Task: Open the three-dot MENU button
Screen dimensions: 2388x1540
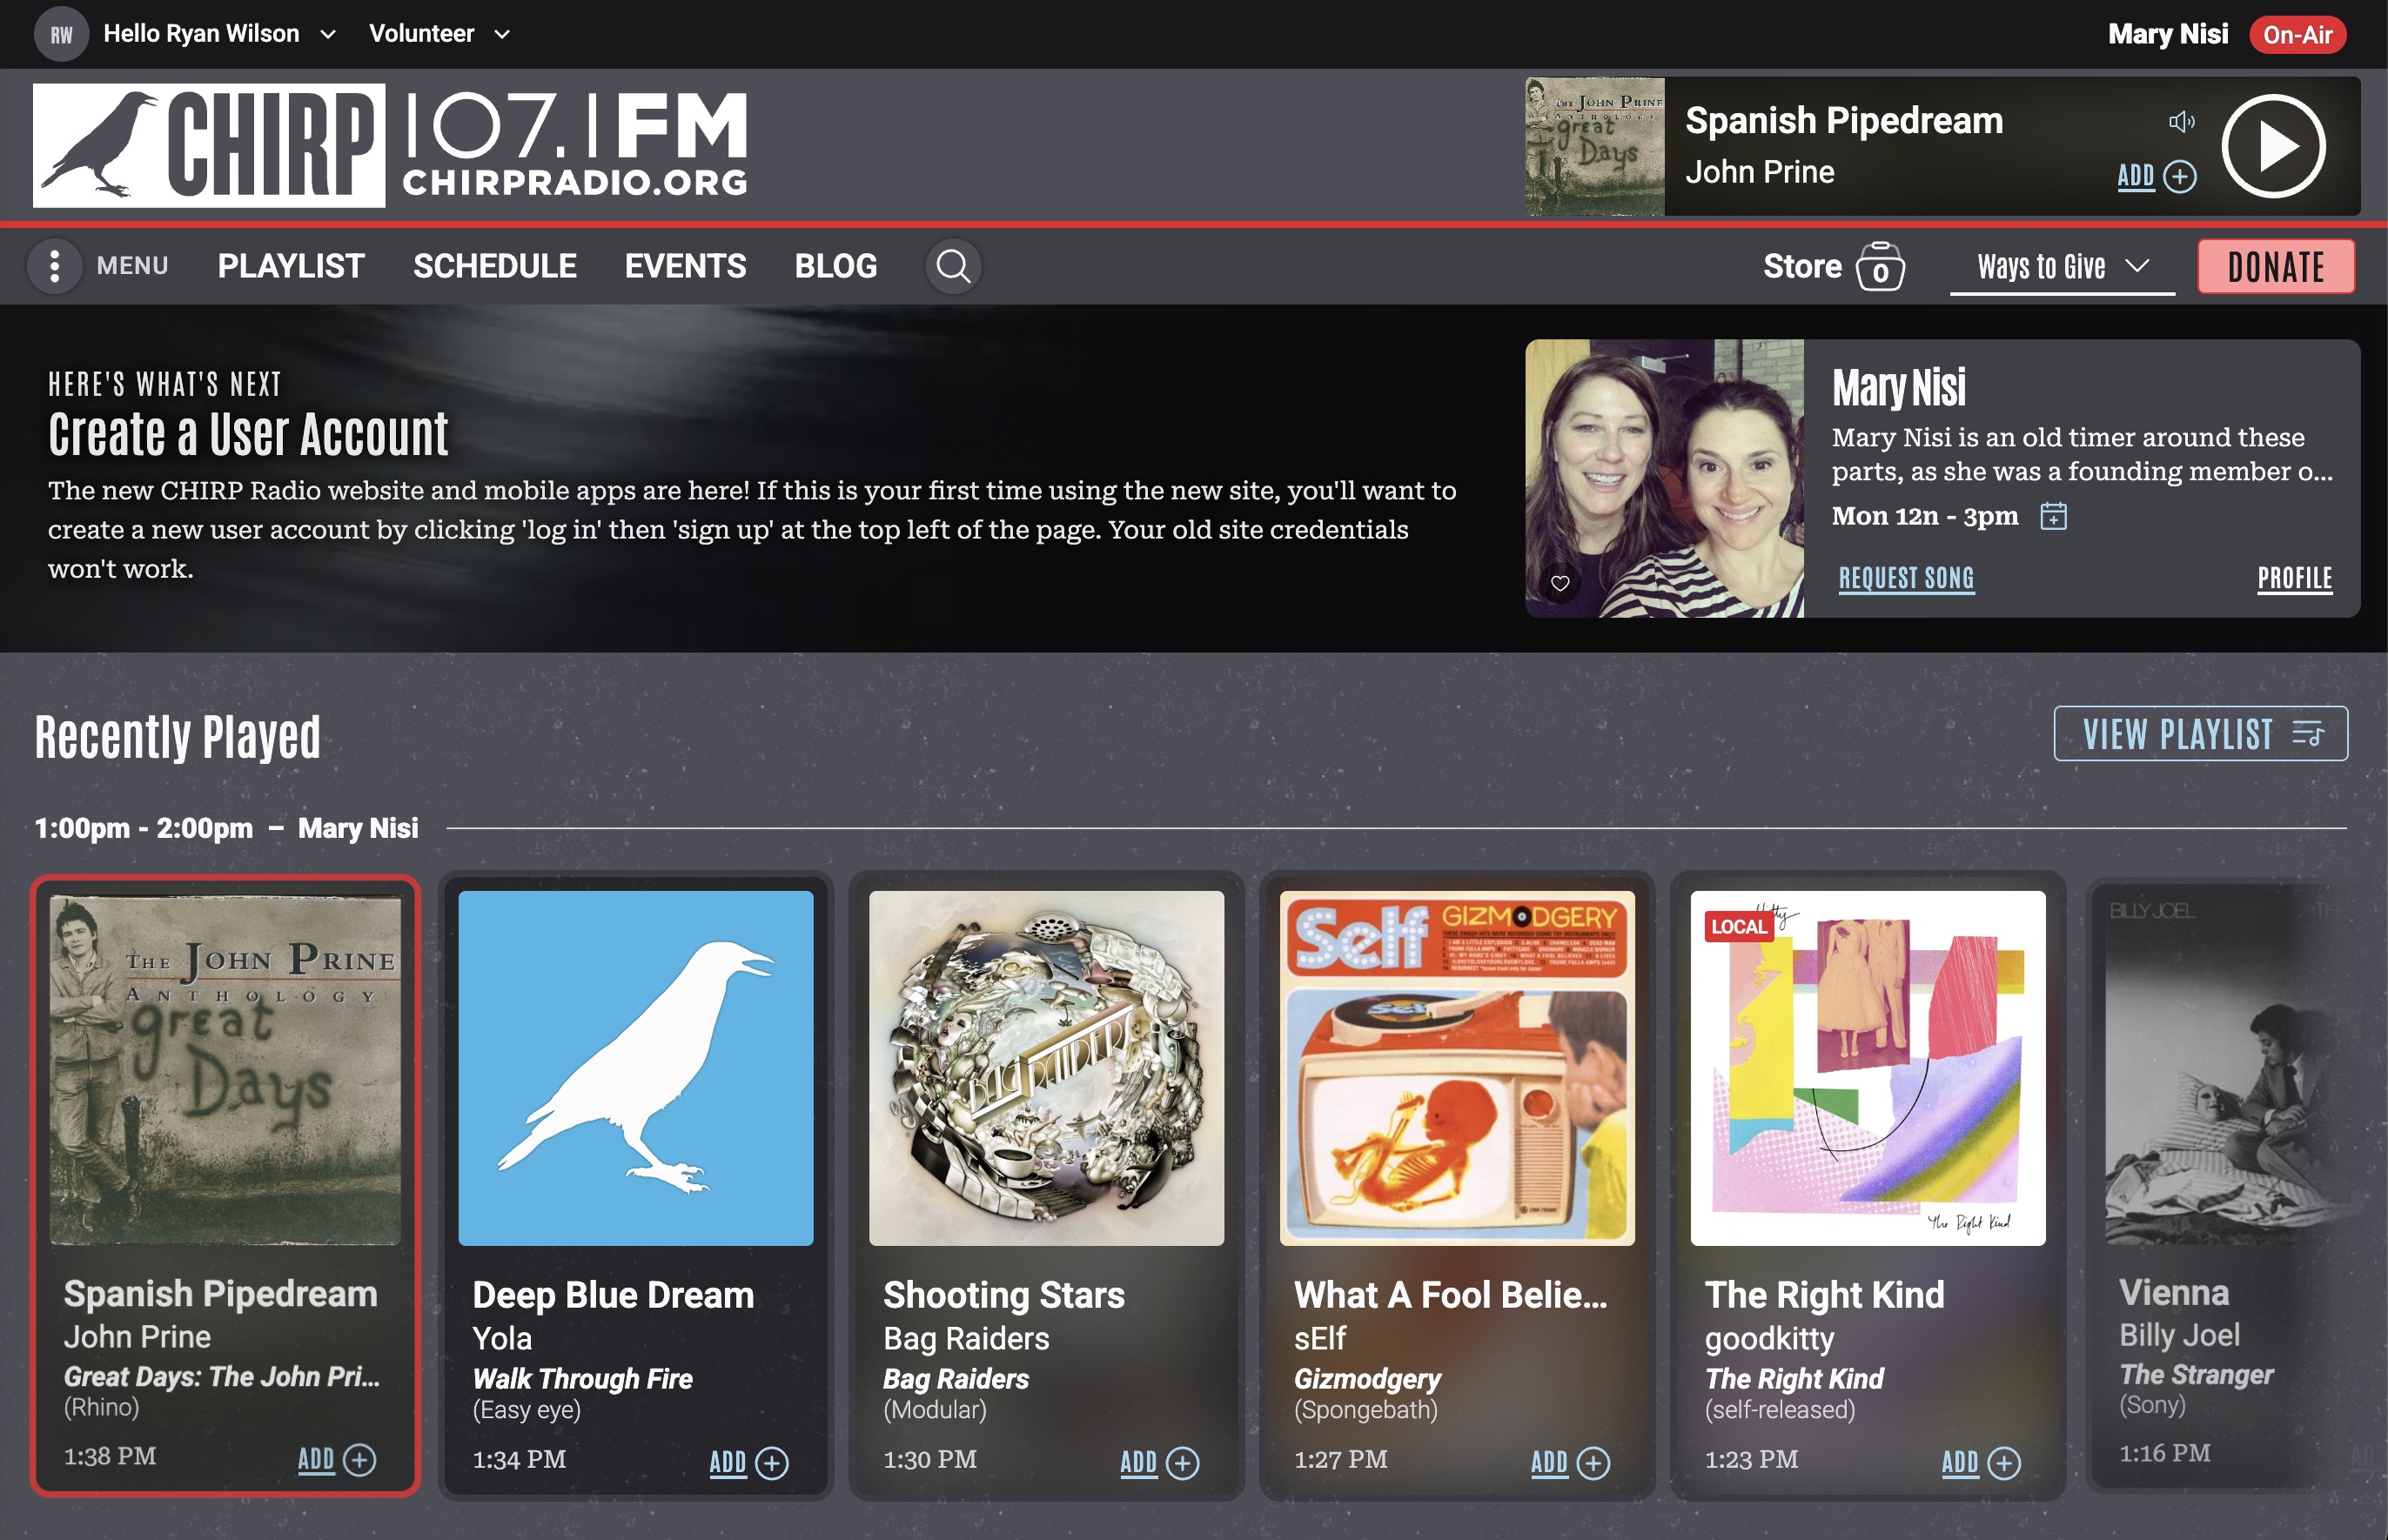Action: click(55, 266)
